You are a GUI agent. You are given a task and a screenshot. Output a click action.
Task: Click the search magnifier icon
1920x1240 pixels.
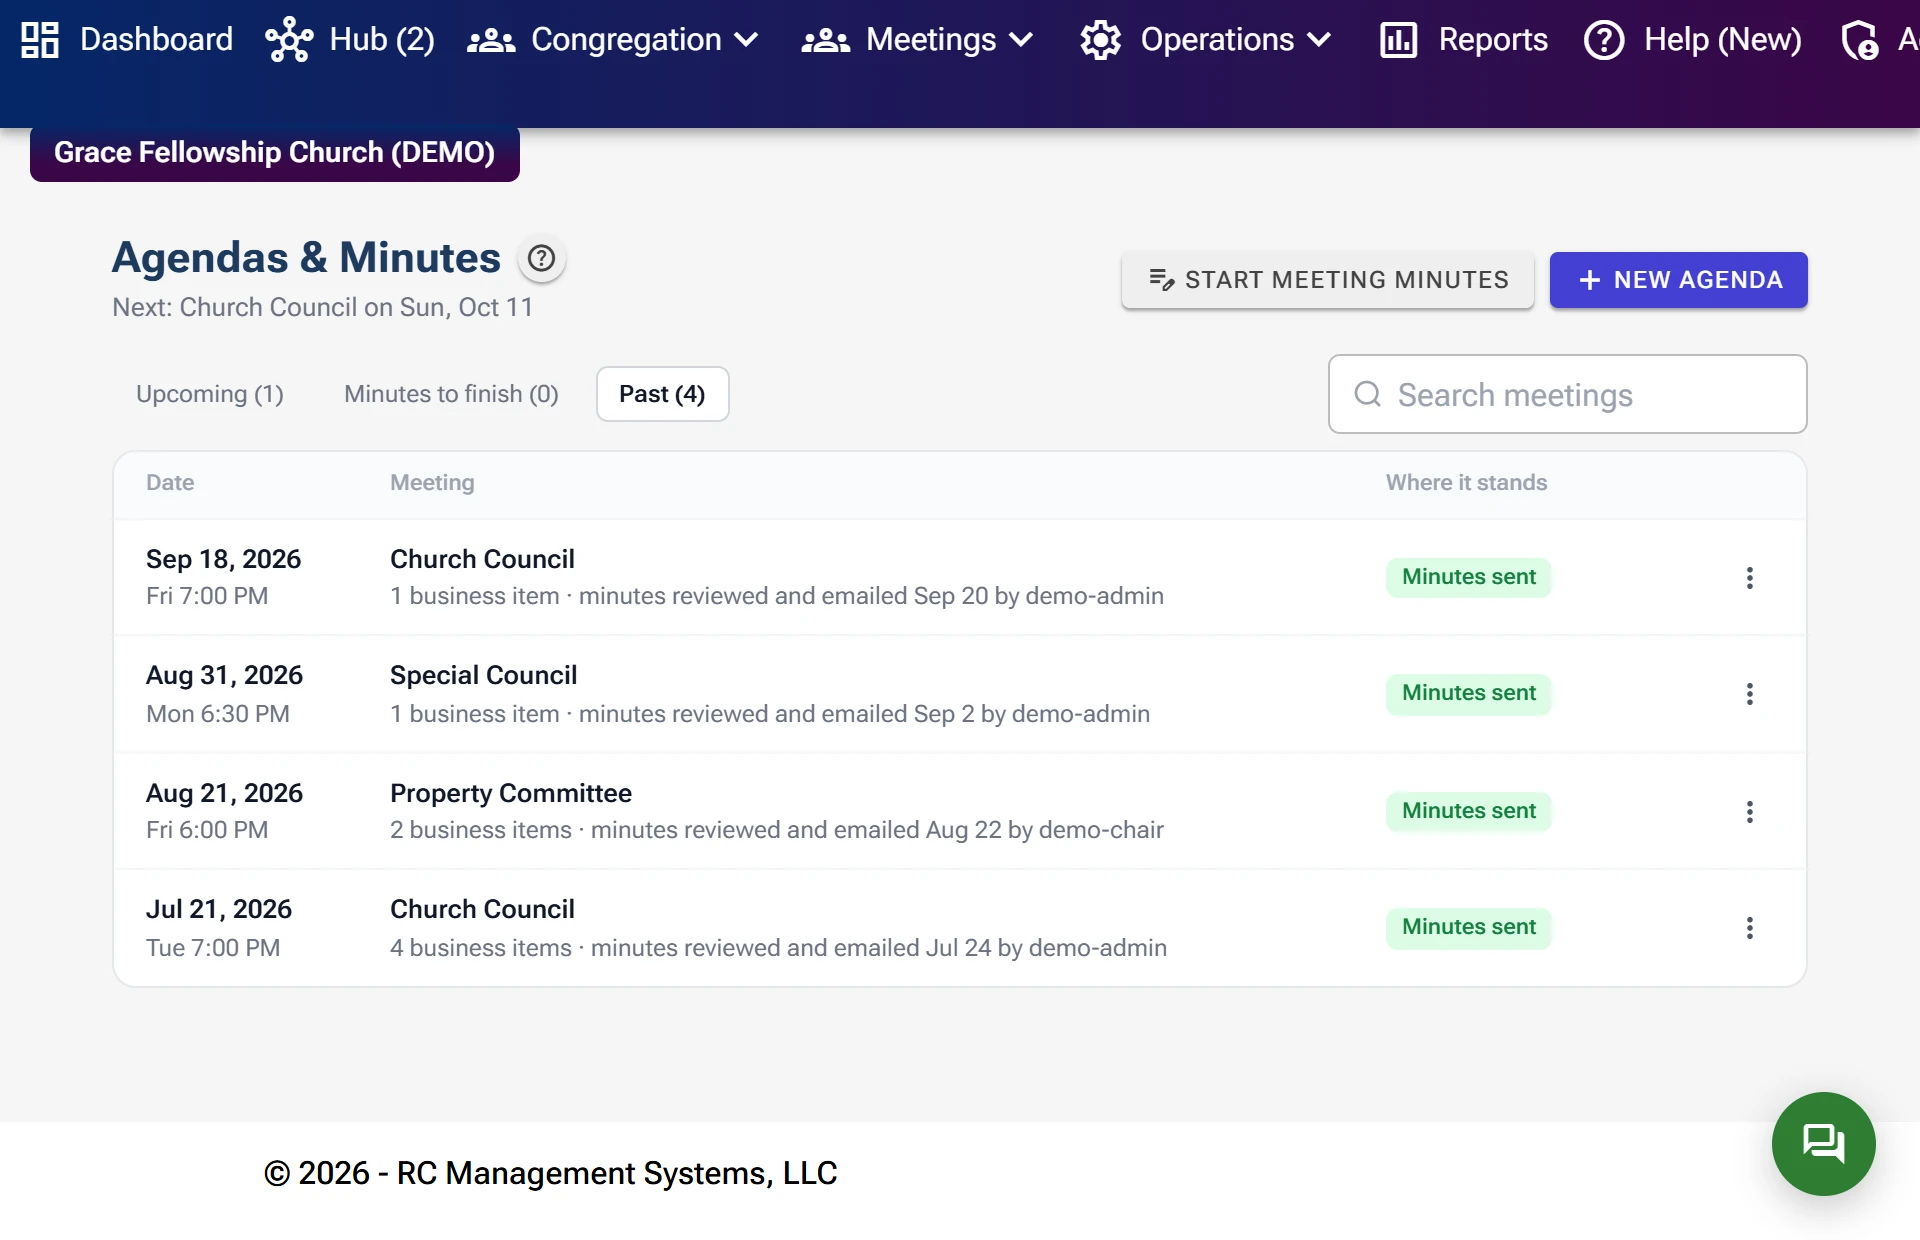click(x=1367, y=394)
